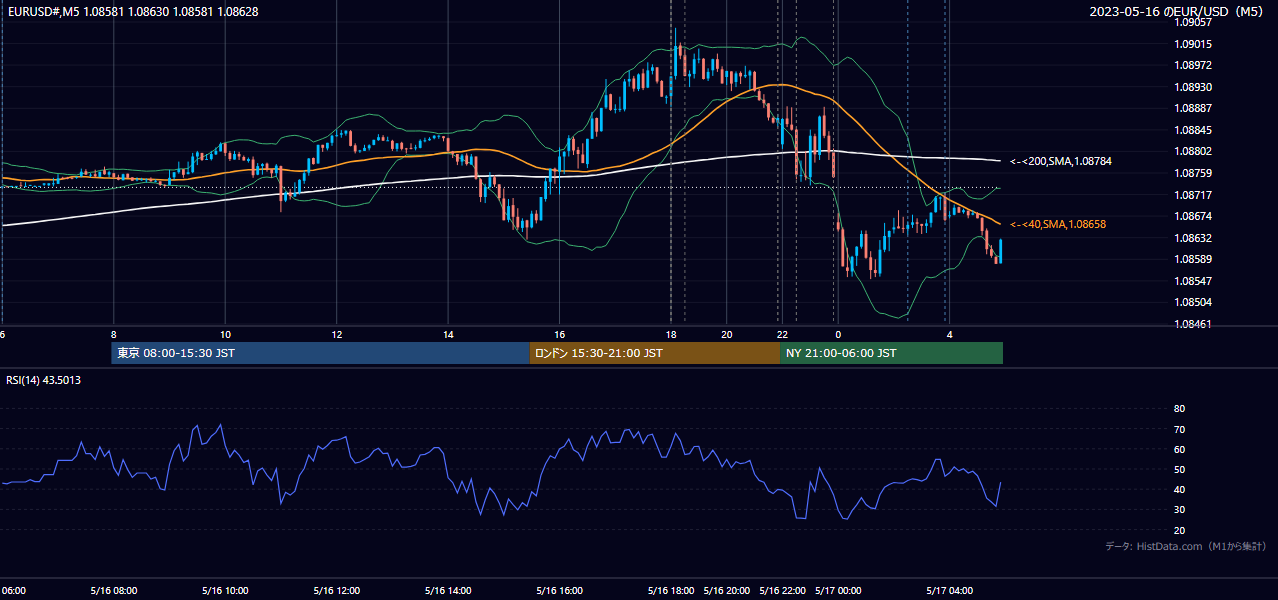
Task: Click hour label 4 under price chart
Action: click(950, 334)
